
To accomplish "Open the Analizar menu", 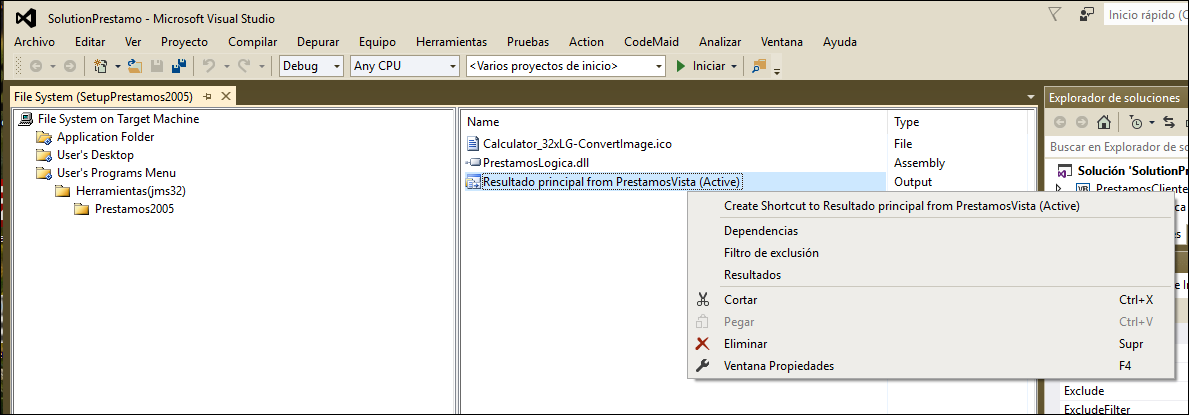I will click(x=720, y=42).
